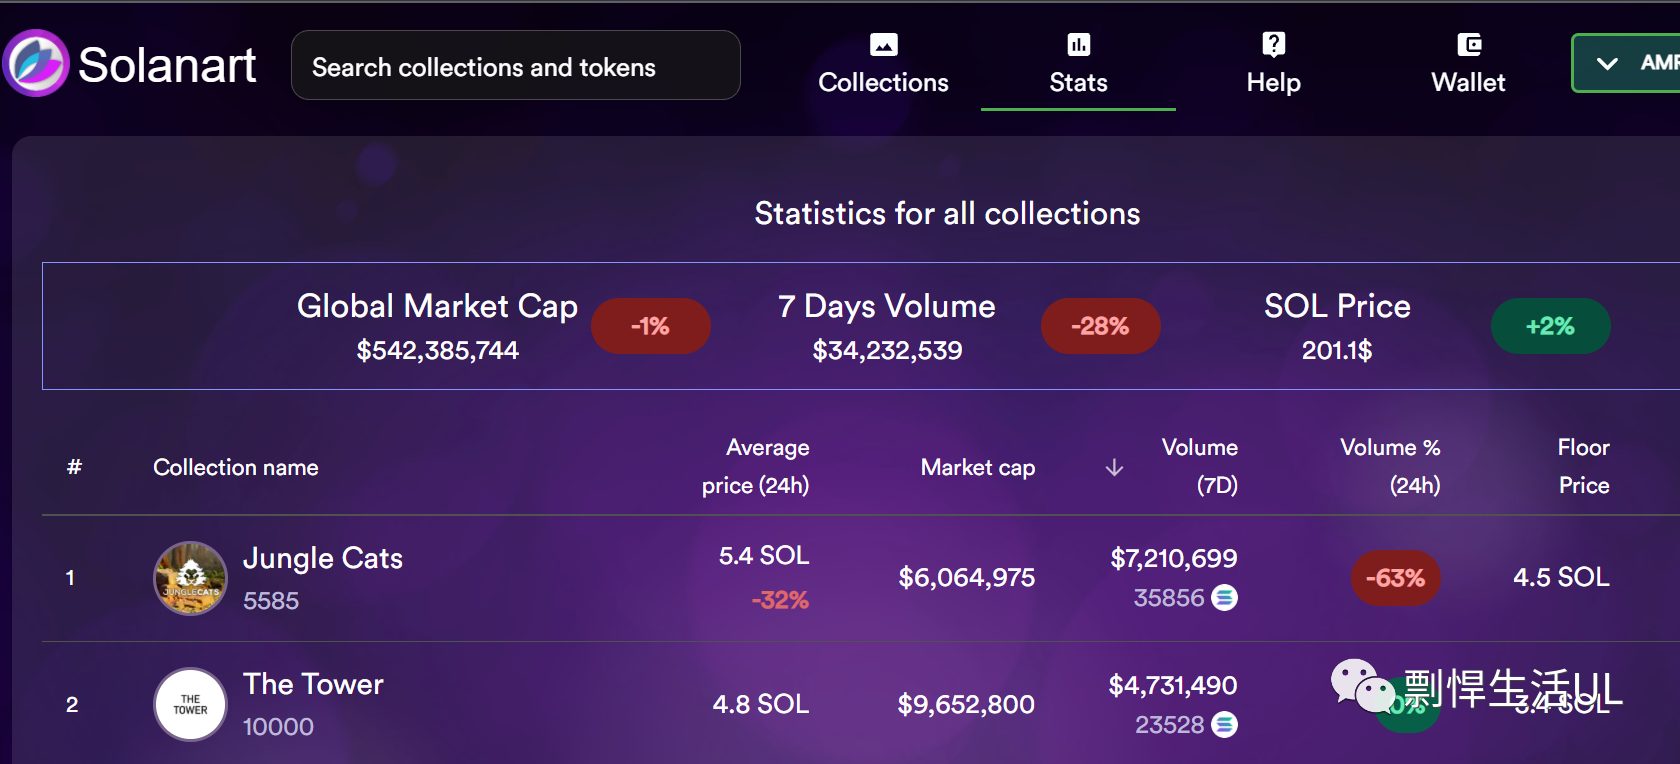Screen dimensions: 1680x764
Task: Expand the green chevron dropdown at top right
Action: 1607,63
